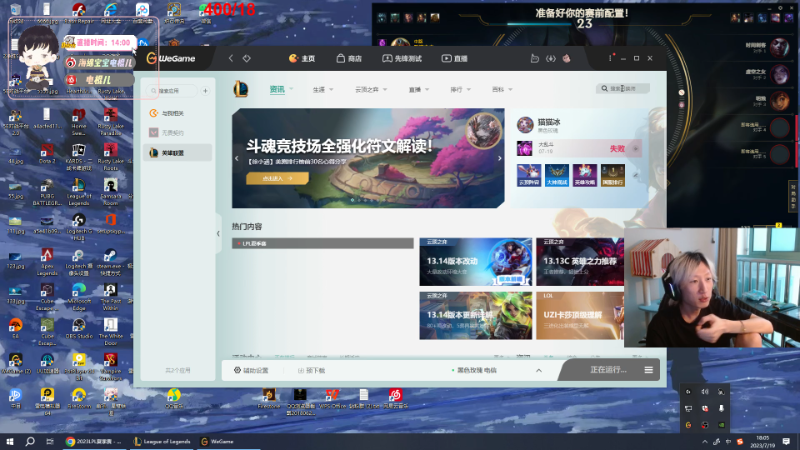Go back with WeGame's left arrow
The width and height of the screenshot is (800, 450).
coord(231,58)
